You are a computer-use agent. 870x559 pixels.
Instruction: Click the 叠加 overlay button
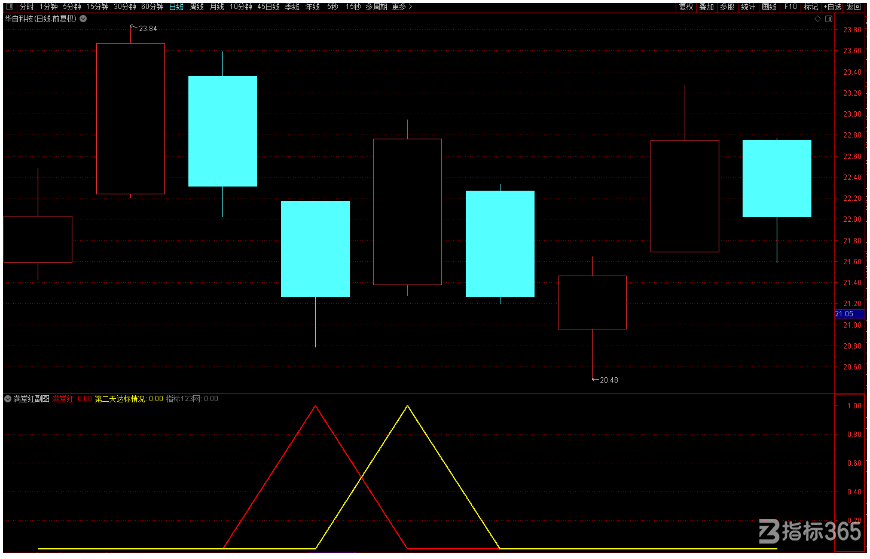pyautogui.click(x=706, y=7)
